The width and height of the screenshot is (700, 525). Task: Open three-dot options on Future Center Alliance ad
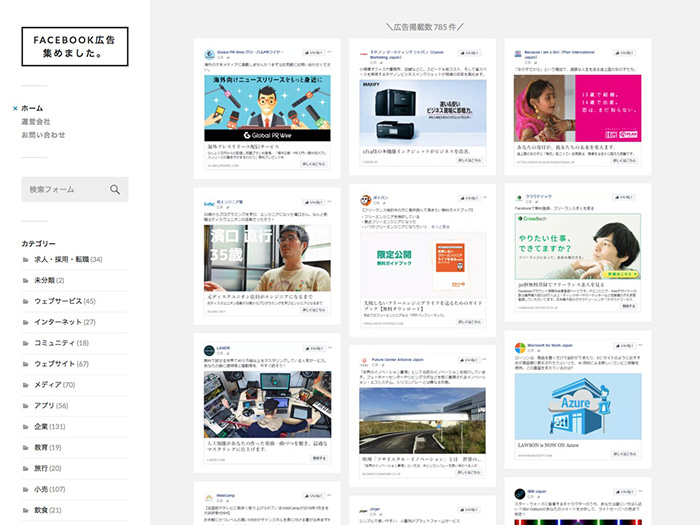click(485, 359)
